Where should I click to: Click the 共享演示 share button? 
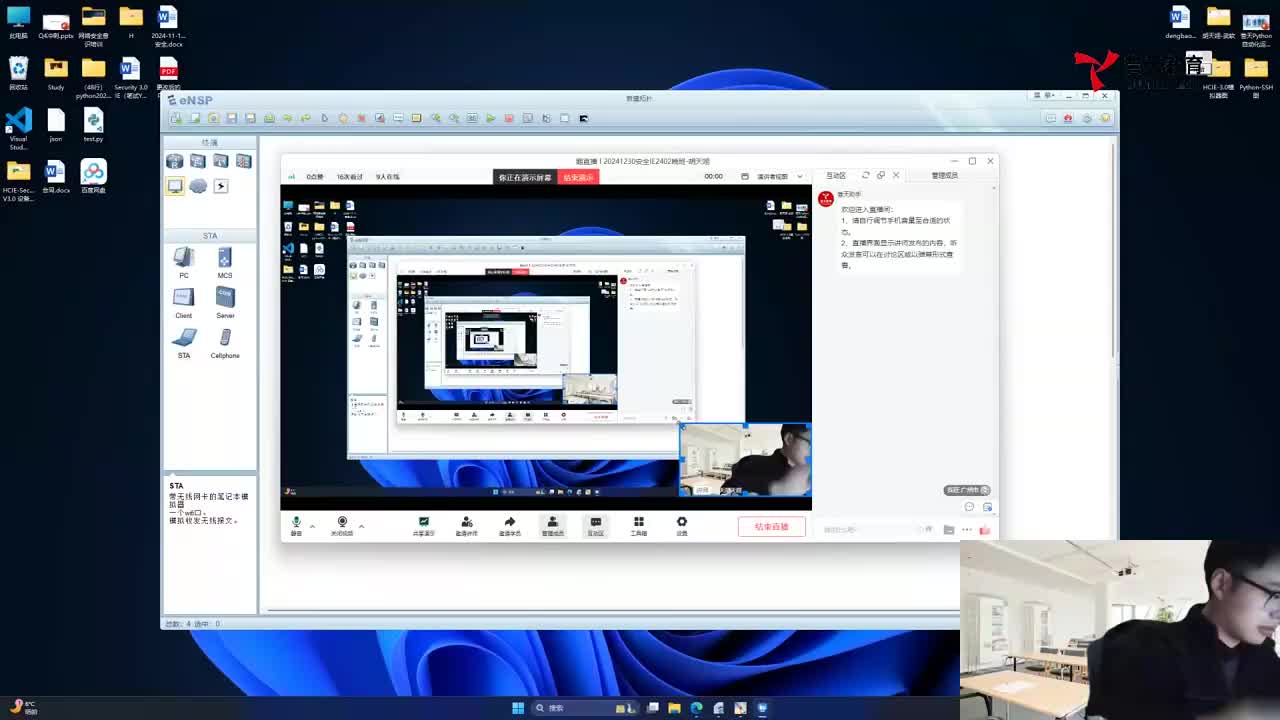(x=424, y=526)
